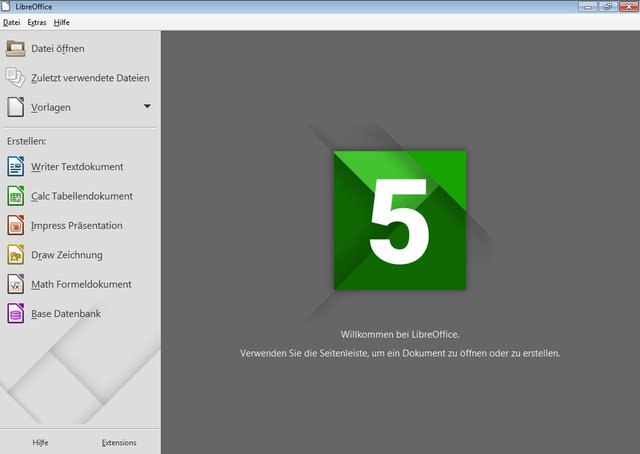Viewport: 640px width, 454px height.
Task: Click the Willkommen bei LibreOffice text
Action: click(400, 334)
